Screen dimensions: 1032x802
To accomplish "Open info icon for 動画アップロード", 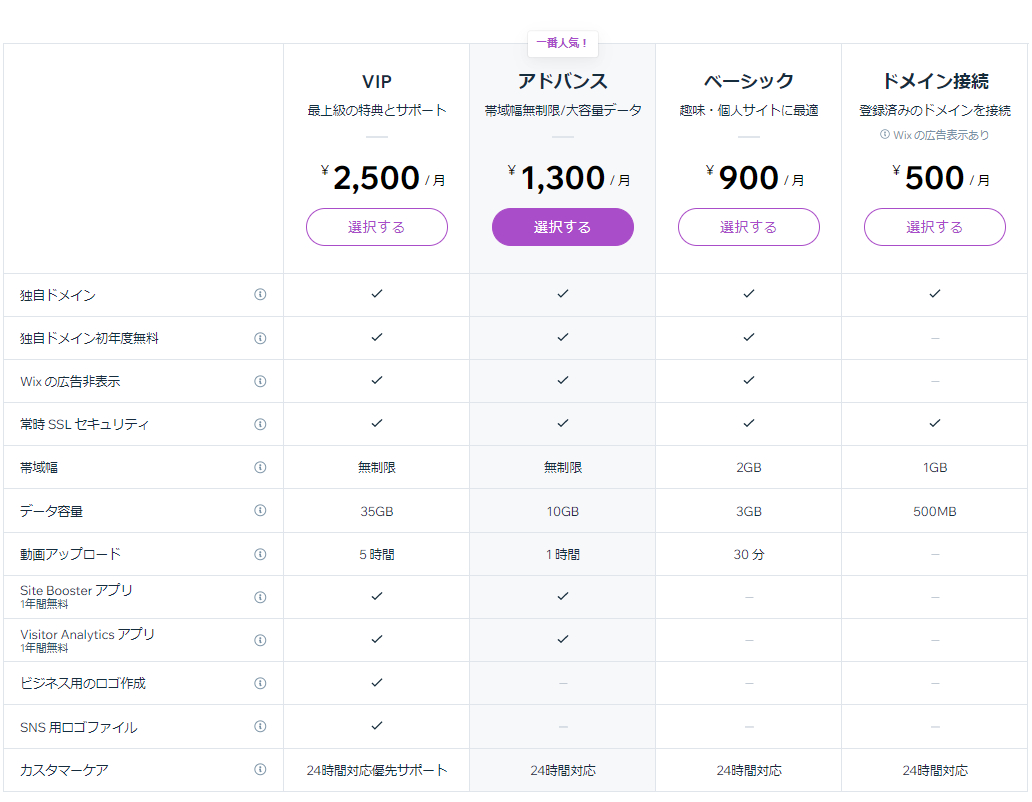I will click(260, 554).
